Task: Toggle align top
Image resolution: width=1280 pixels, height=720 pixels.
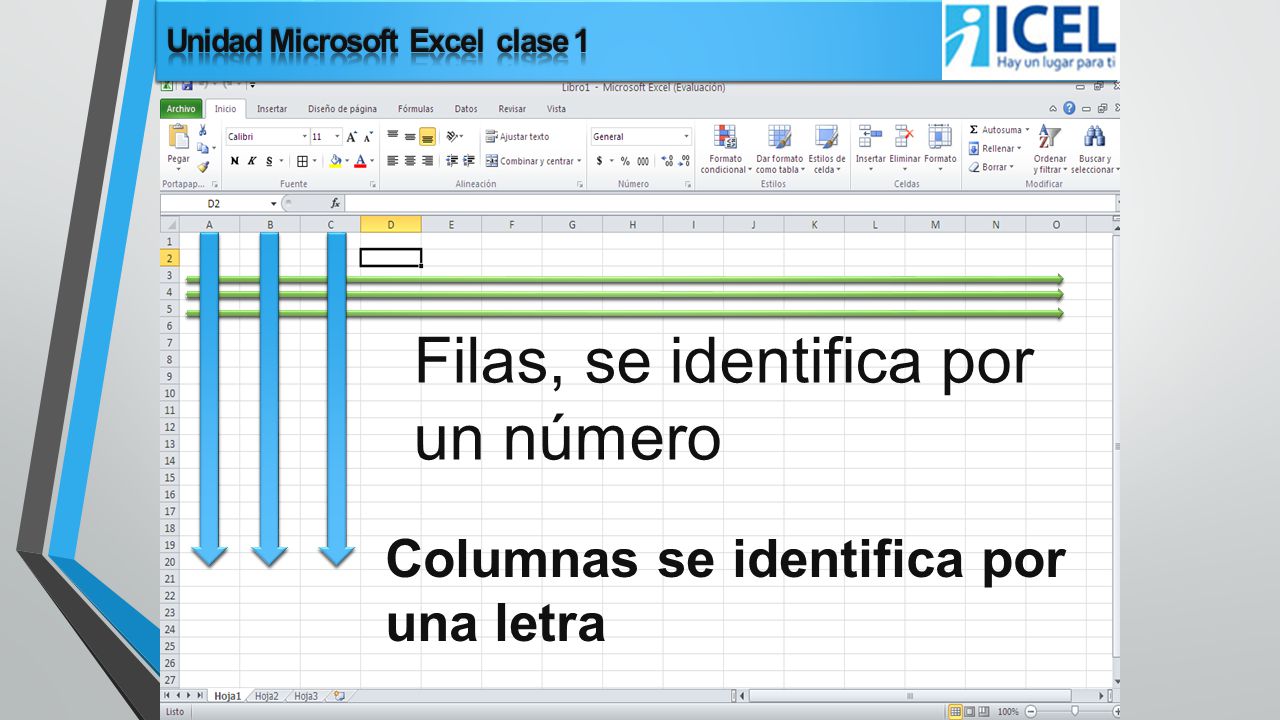Action: pyautogui.click(x=393, y=136)
